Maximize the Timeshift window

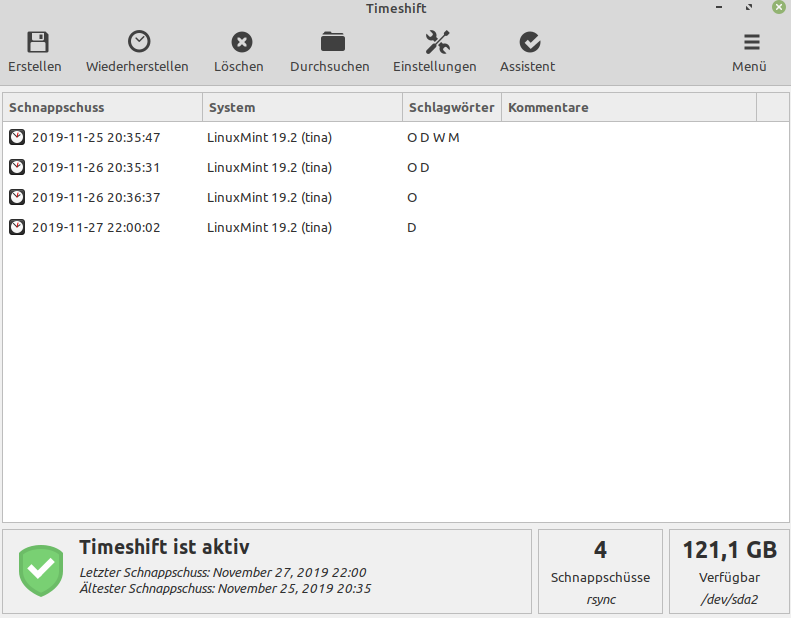[749, 7]
